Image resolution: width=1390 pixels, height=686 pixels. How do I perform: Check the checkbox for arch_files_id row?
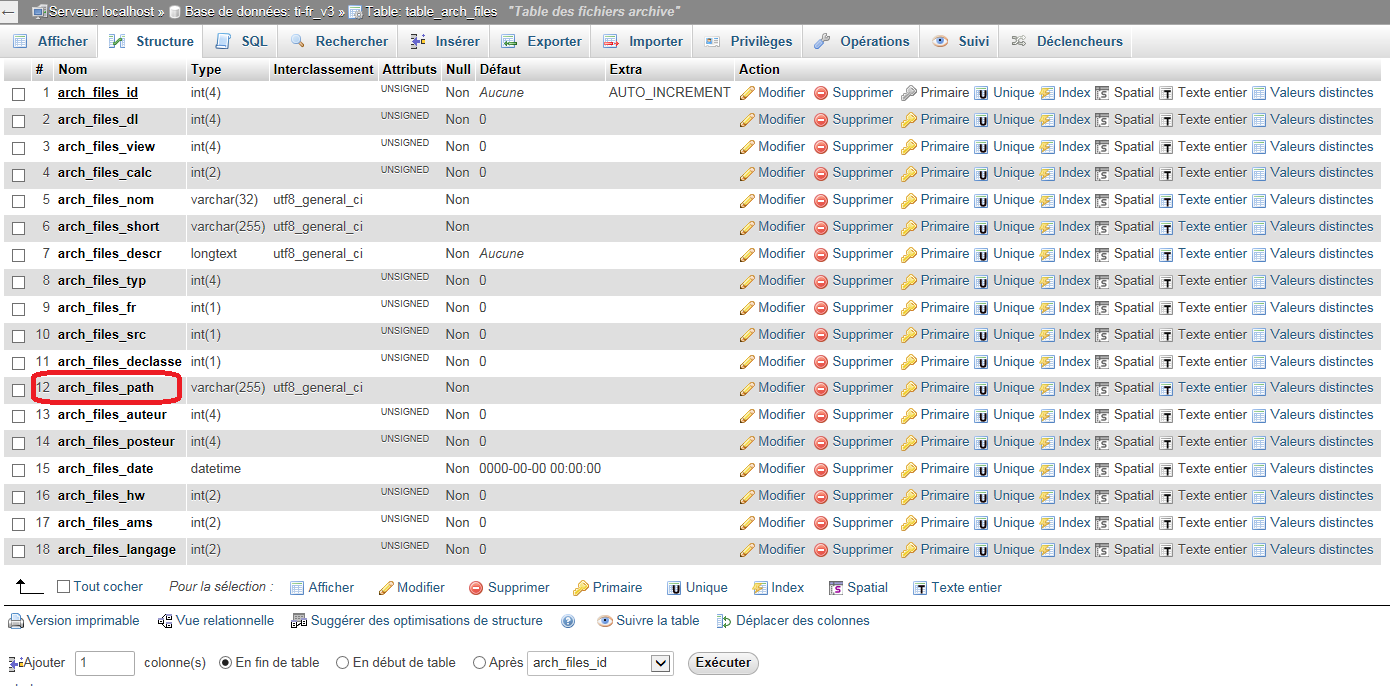18,93
